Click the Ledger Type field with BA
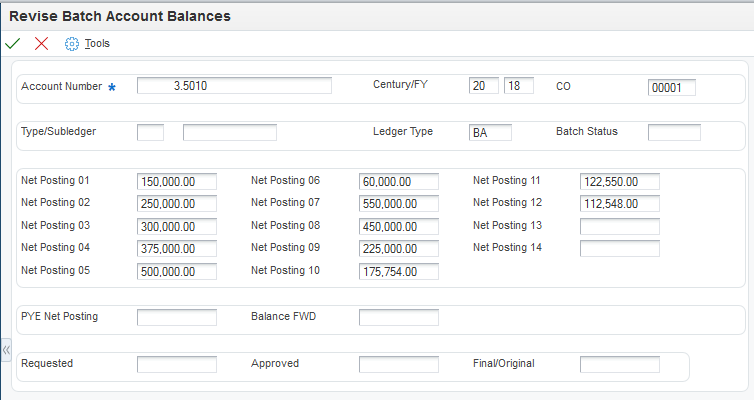Screen dimensions: 754x400 click(x=490, y=132)
